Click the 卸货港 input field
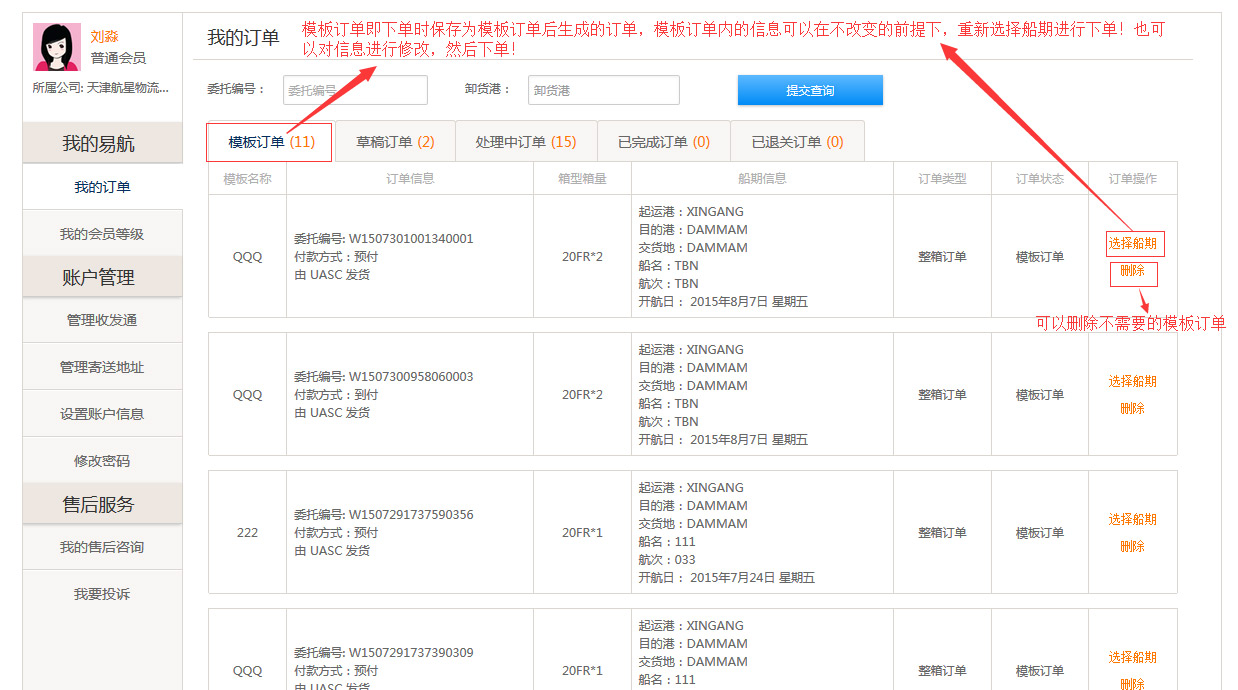This screenshot has height=690, width=1238. (x=603, y=90)
